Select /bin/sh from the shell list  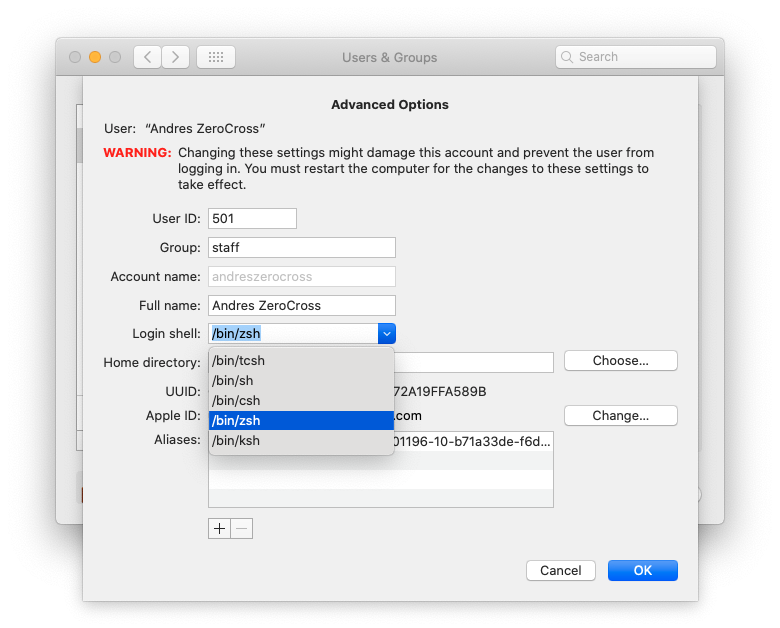(301, 381)
